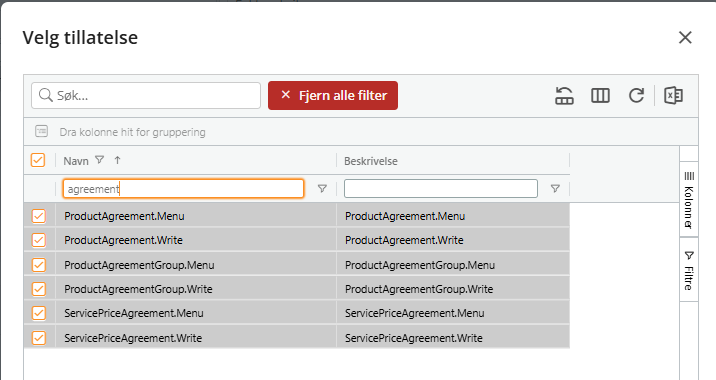Uncheck ProductAgreement.Menu row checkbox
Viewport: 716px width, 380px height.
(x=39, y=216)
